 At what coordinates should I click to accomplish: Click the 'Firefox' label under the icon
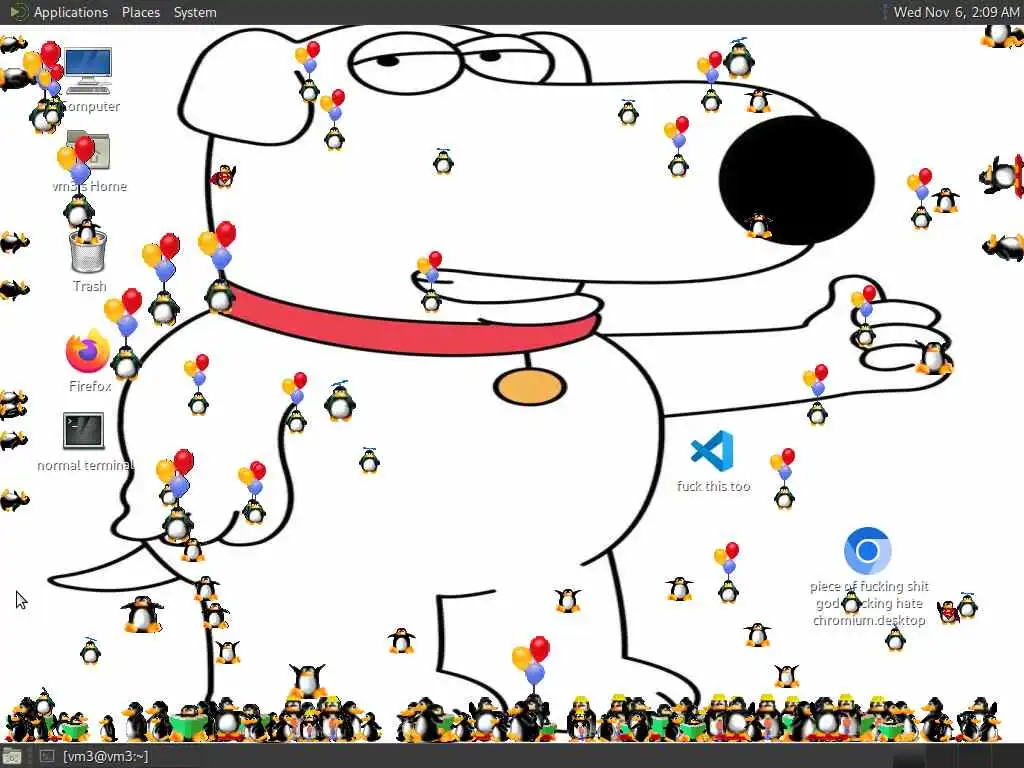89,386
